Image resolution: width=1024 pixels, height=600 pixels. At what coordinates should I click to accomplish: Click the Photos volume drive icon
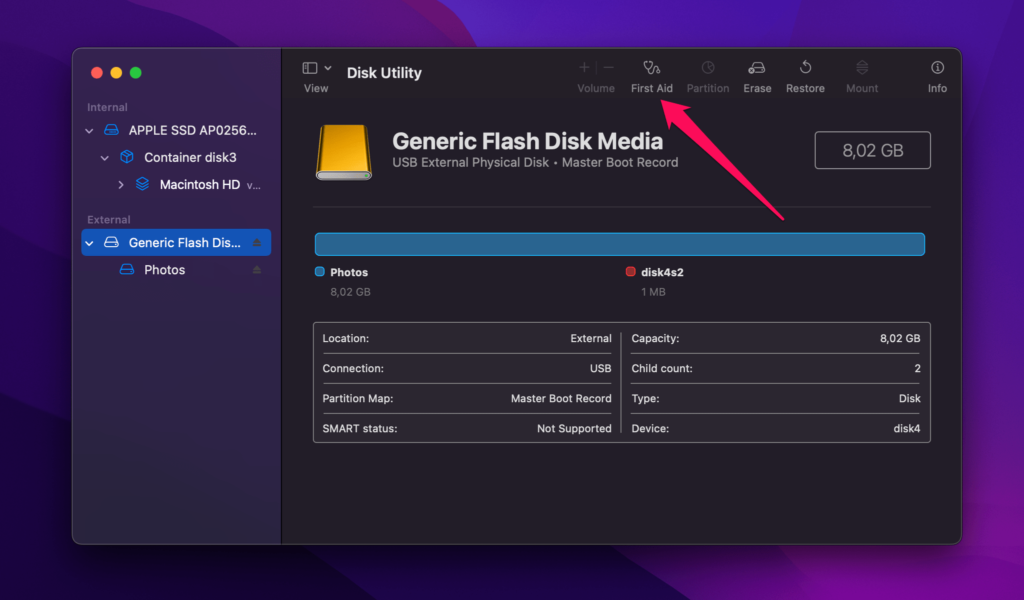pyautogui.click(x=127, y=270)
